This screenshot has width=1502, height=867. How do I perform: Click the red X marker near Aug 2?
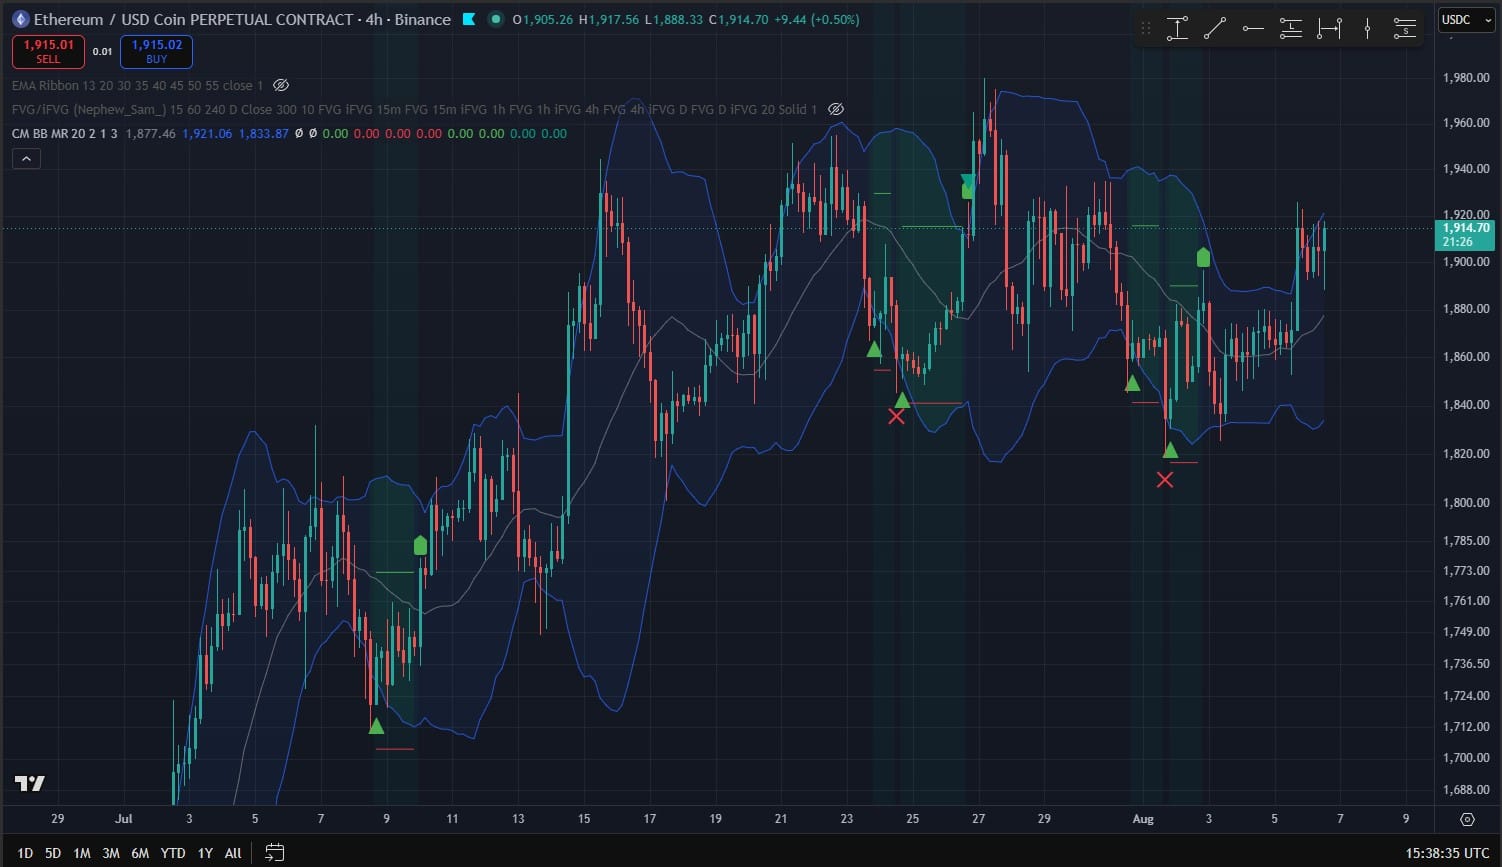click(1165, 480)
